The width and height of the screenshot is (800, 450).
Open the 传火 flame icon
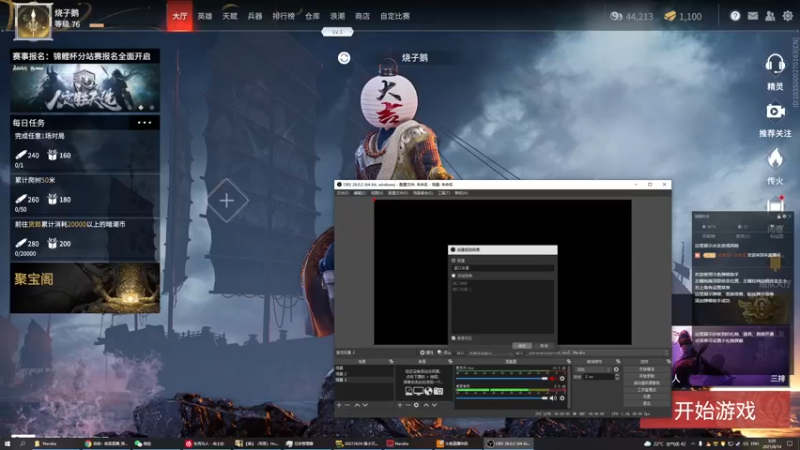point(775,159)
